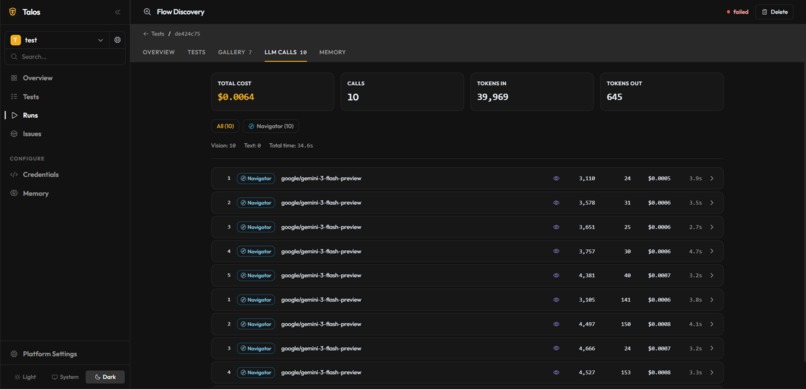Select the LLM Calls tab
Image resolution: width=806 pixels, height=389 pixels.
tap(286, 52)
